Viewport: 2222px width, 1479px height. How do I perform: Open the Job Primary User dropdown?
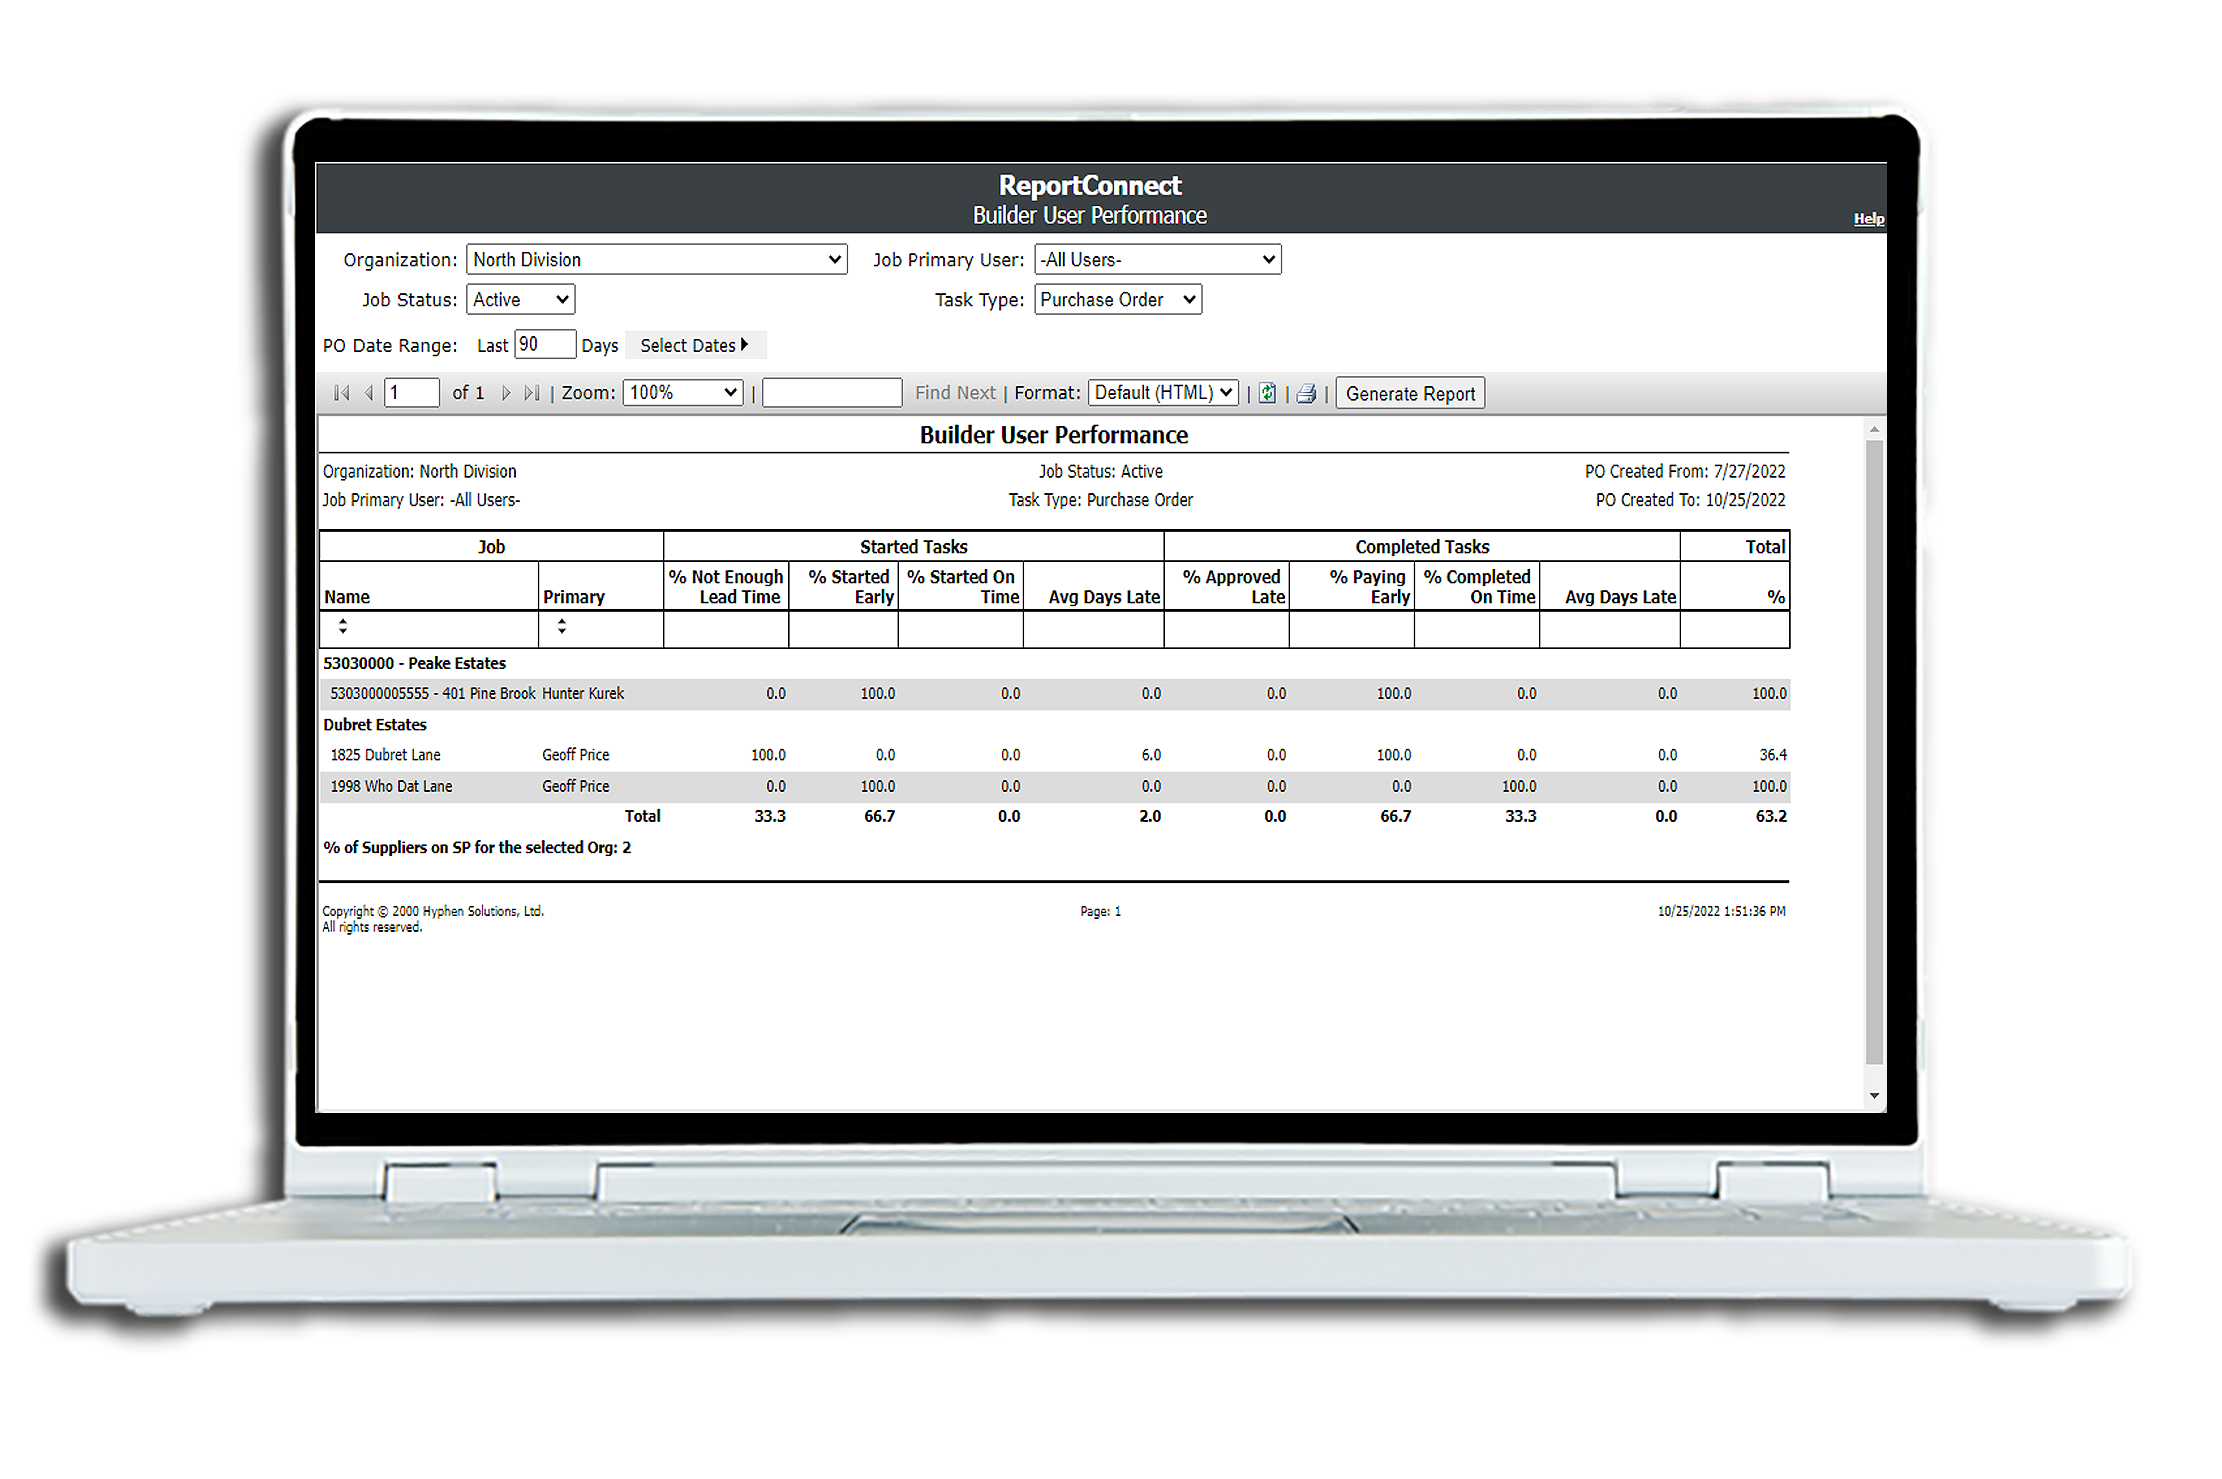point(1158,260)
